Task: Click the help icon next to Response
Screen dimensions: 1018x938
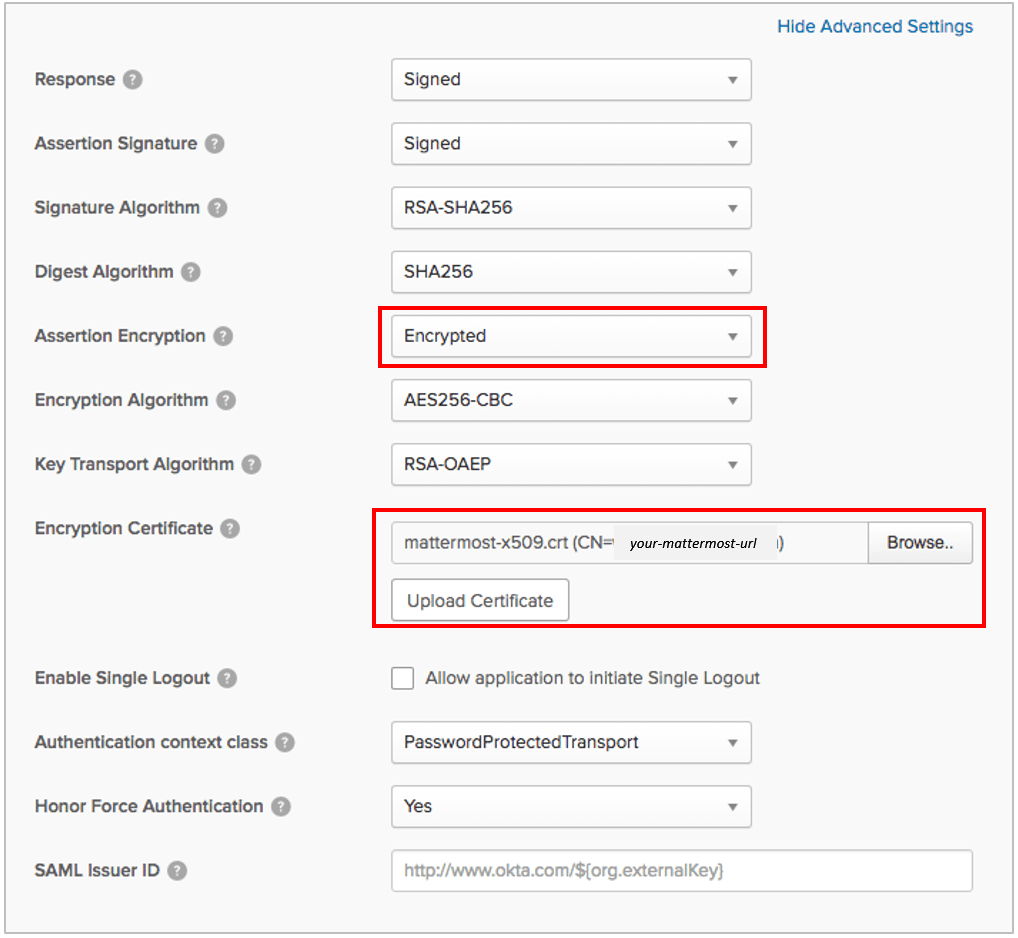Action: (134, 79)
